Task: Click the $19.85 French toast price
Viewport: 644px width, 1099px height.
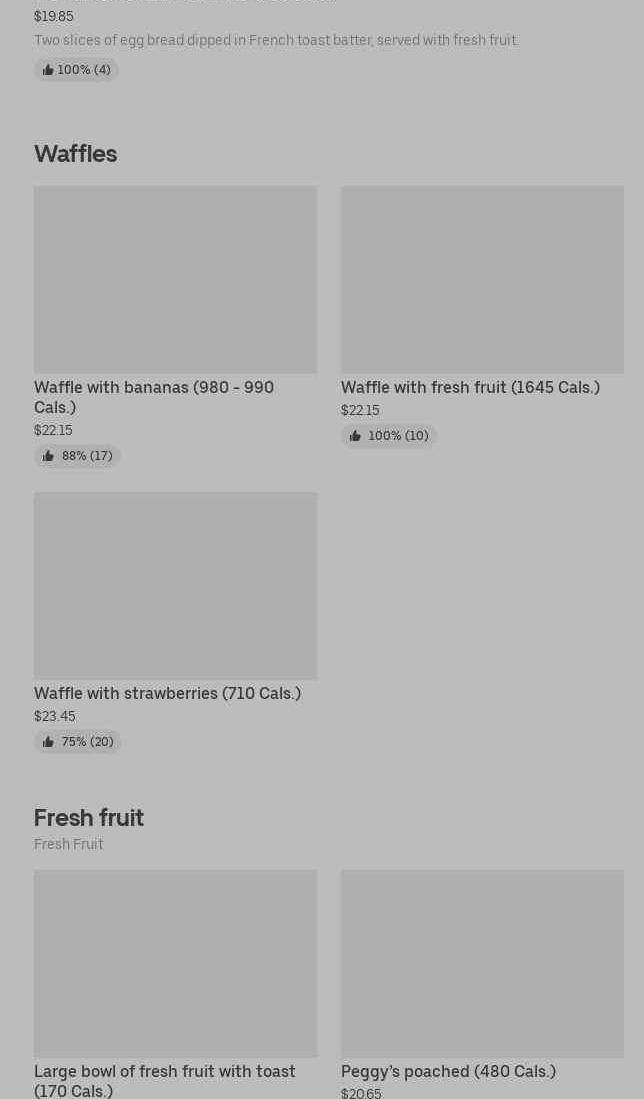Action: coord(53,16)
